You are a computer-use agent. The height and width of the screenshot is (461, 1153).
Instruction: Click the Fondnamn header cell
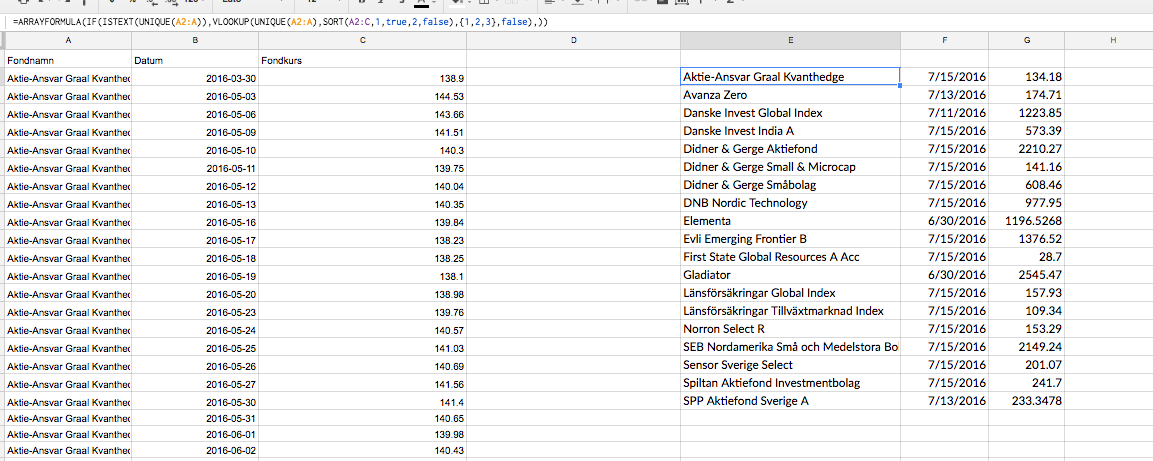(68, 60)
